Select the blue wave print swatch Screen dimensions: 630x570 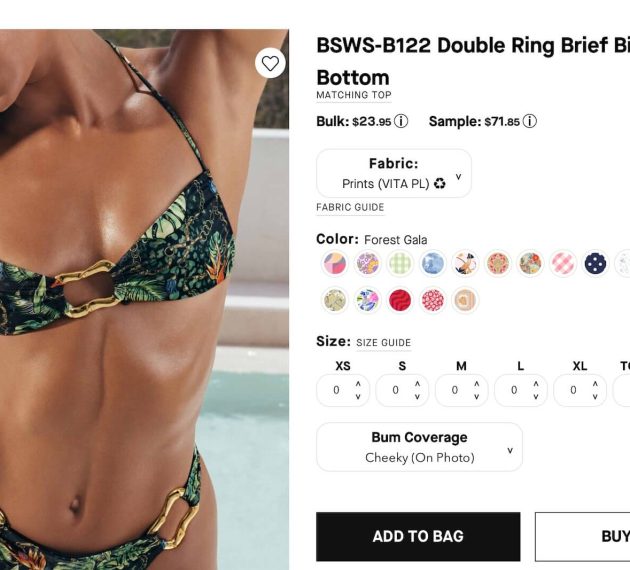click(432, 264)
